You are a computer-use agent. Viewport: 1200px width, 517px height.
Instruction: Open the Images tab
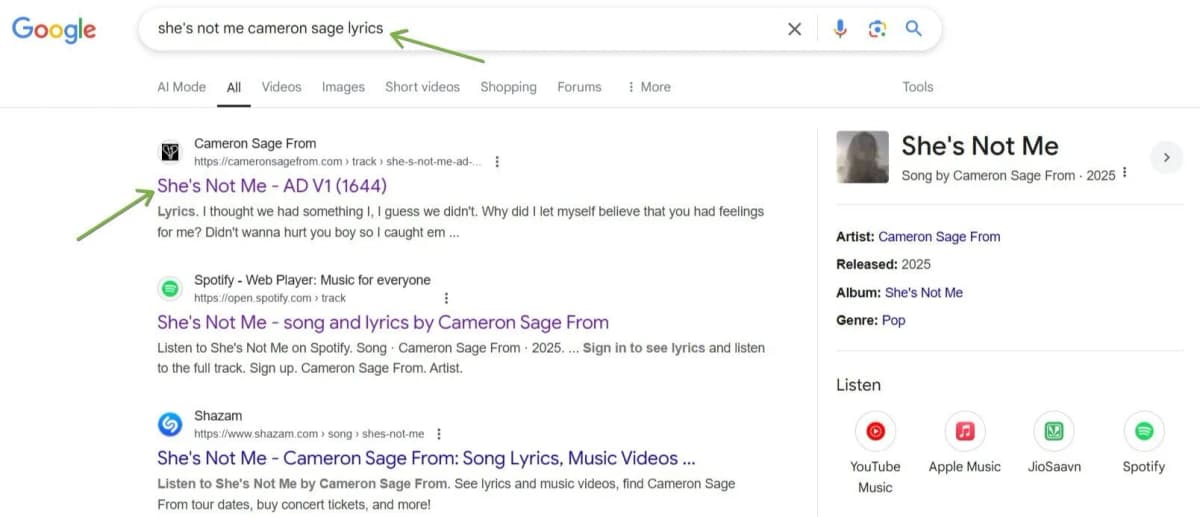pos(343,87)
